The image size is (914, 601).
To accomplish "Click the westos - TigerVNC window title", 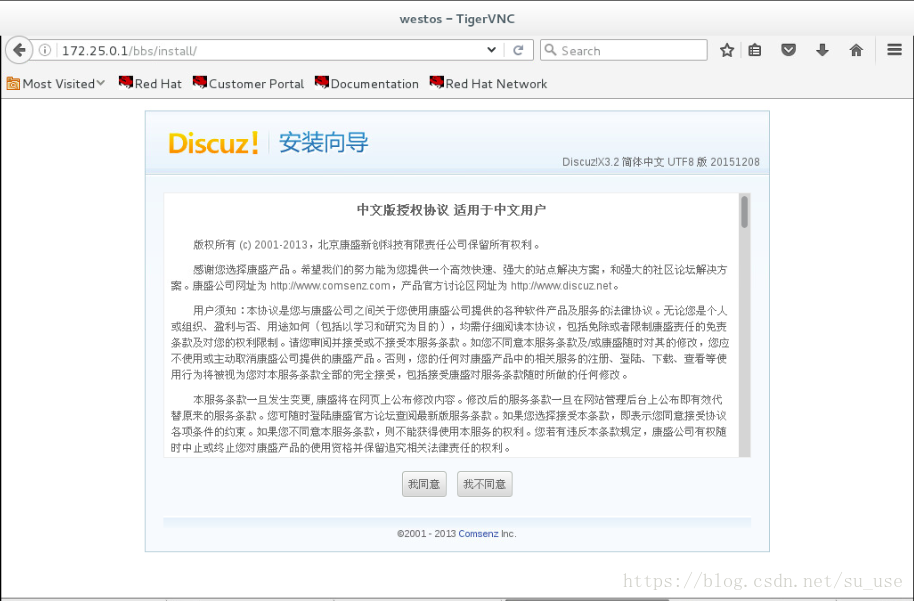I will pyautogui.click(x=457, y=19).
